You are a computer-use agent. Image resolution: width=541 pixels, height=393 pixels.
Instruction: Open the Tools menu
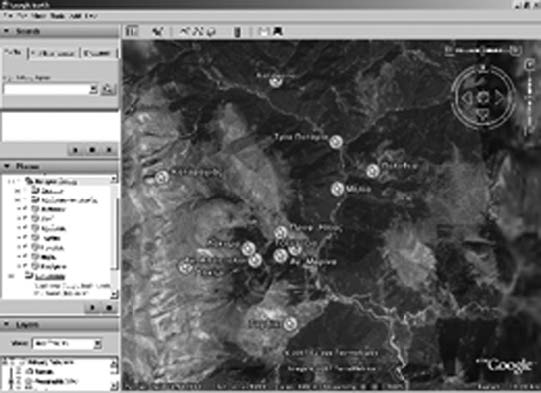pyautogui.click(x=57, y=16)
